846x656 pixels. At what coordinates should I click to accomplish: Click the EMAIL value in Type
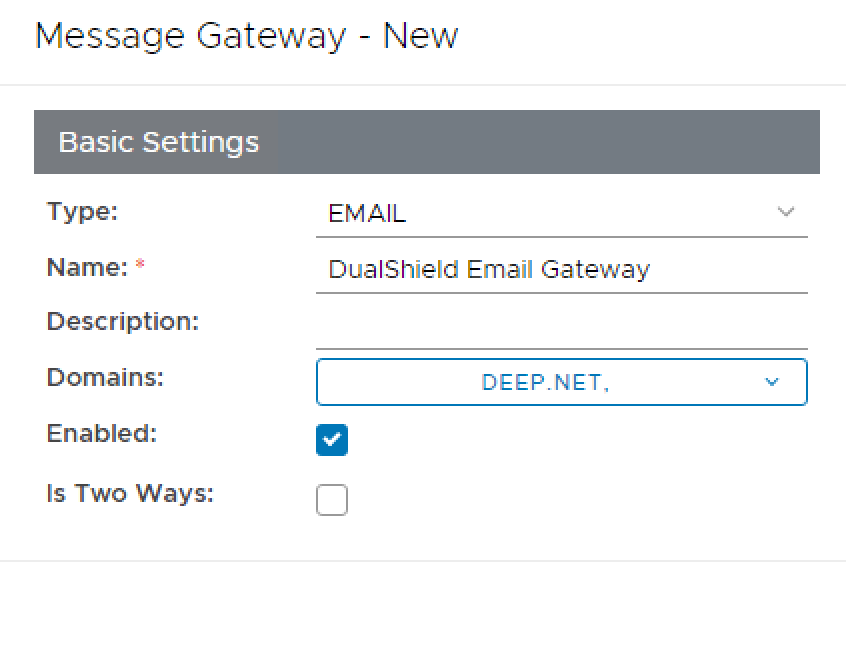coord(367,213)
